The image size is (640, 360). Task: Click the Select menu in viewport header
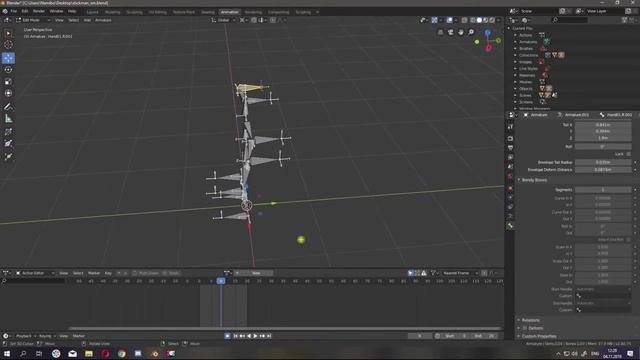pos(73,20)
